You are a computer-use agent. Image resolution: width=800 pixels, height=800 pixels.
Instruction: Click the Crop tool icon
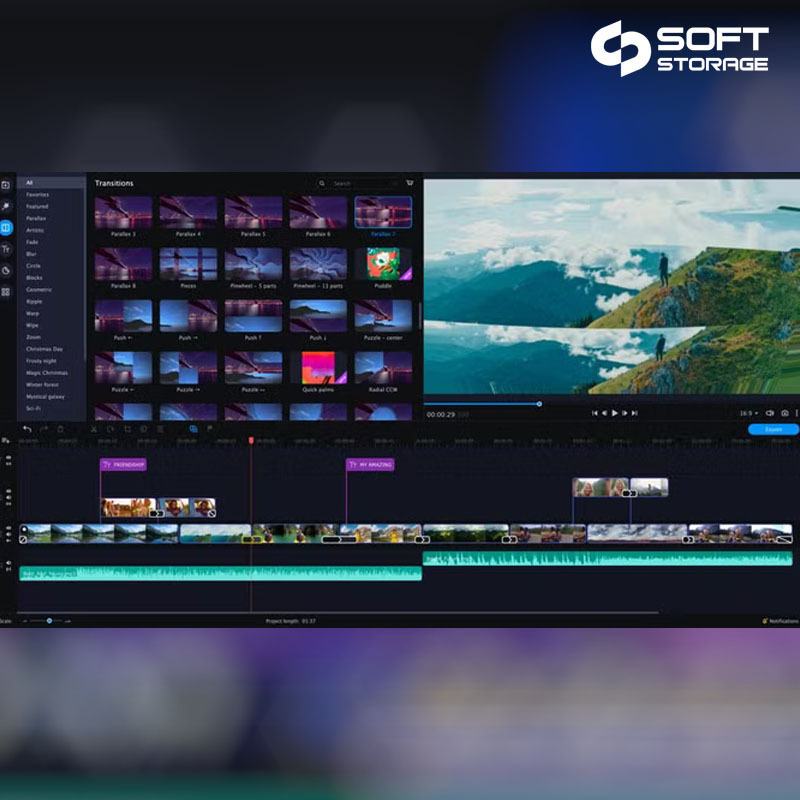click(x=128, y=429)
